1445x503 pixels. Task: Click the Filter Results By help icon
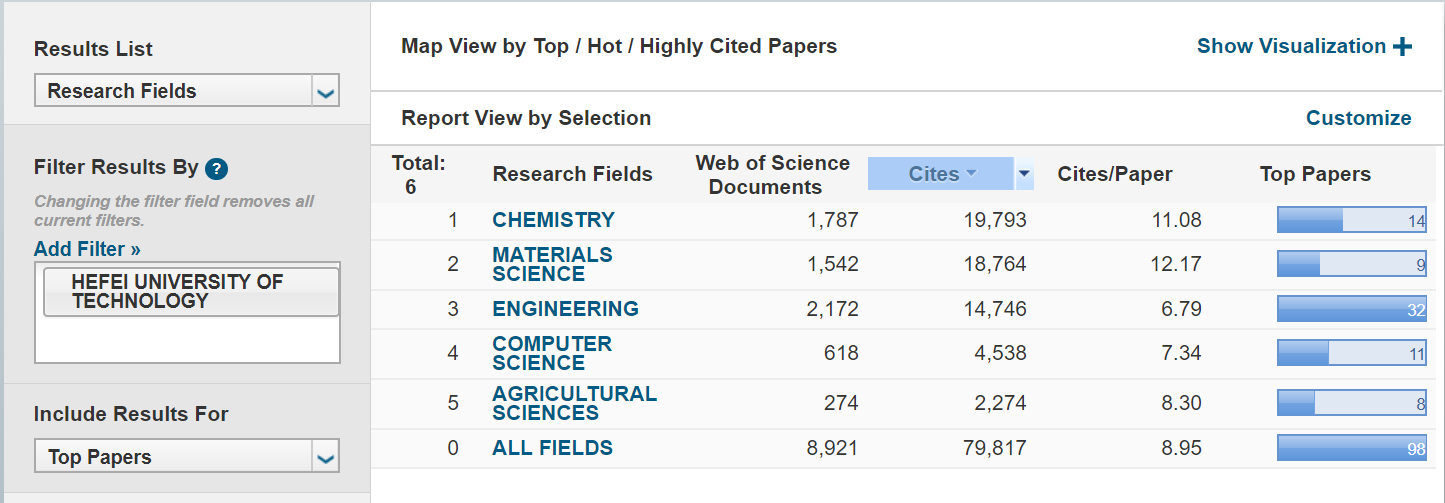click(217, 169)
